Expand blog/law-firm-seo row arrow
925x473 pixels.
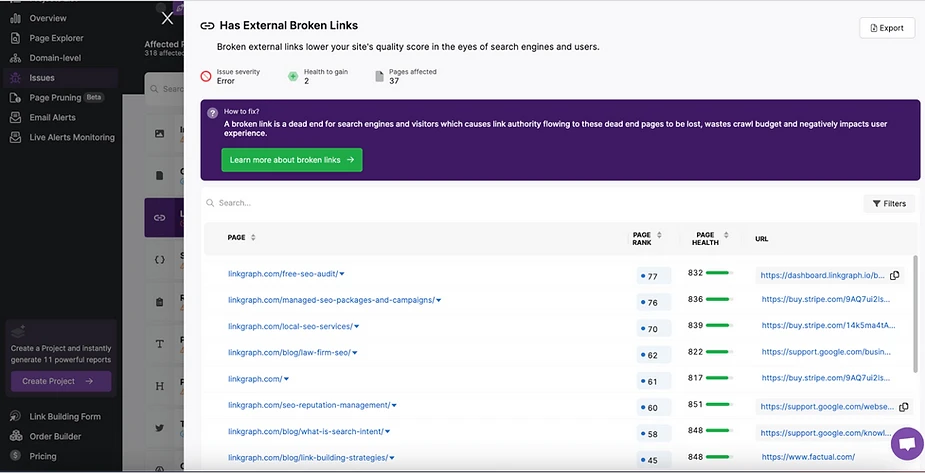click(355, 353)
